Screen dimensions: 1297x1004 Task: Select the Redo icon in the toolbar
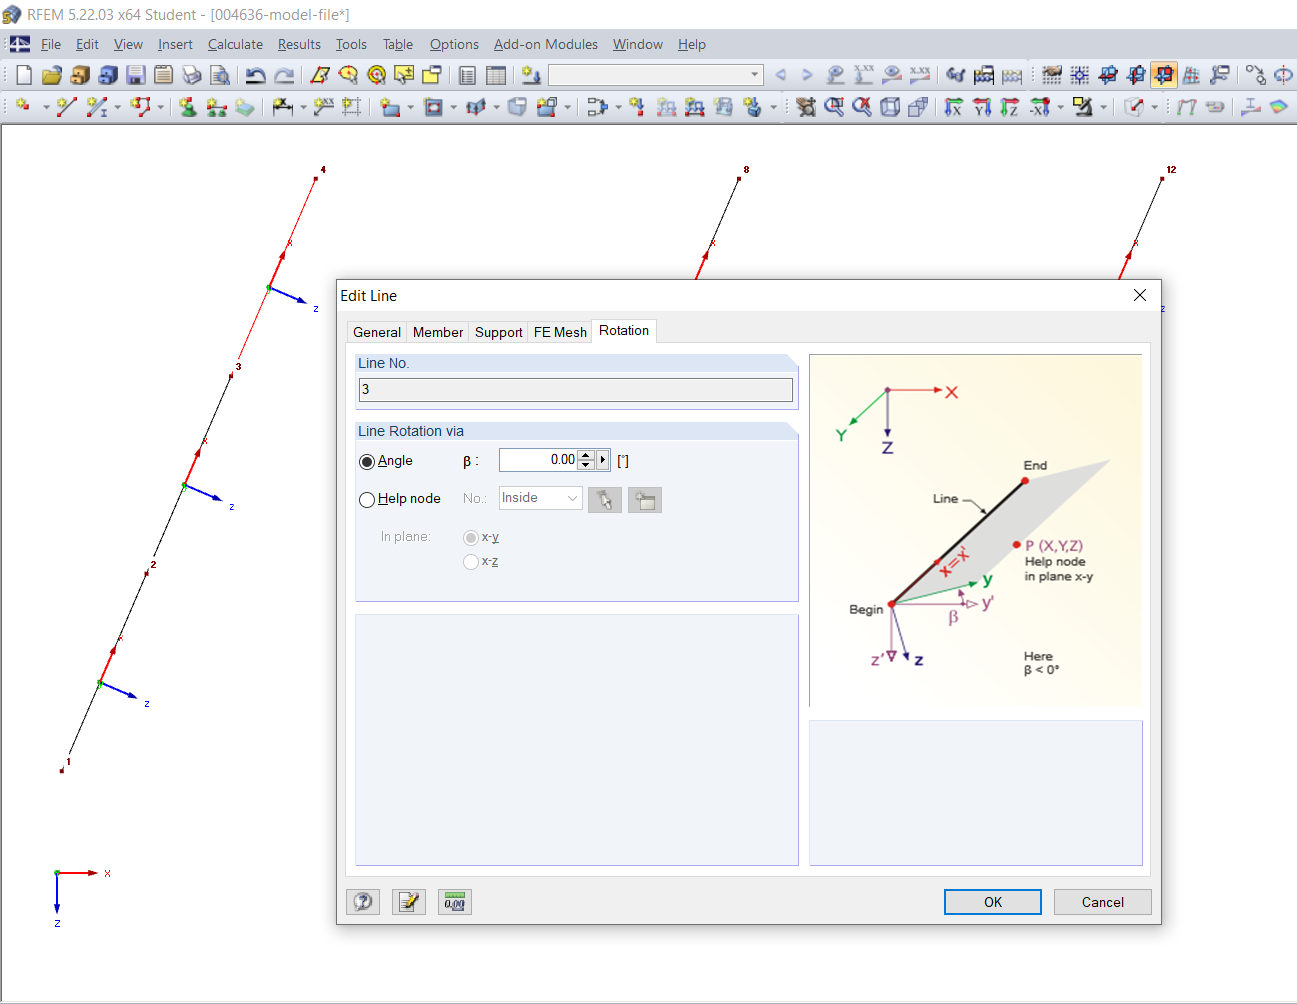pos(285,75)
